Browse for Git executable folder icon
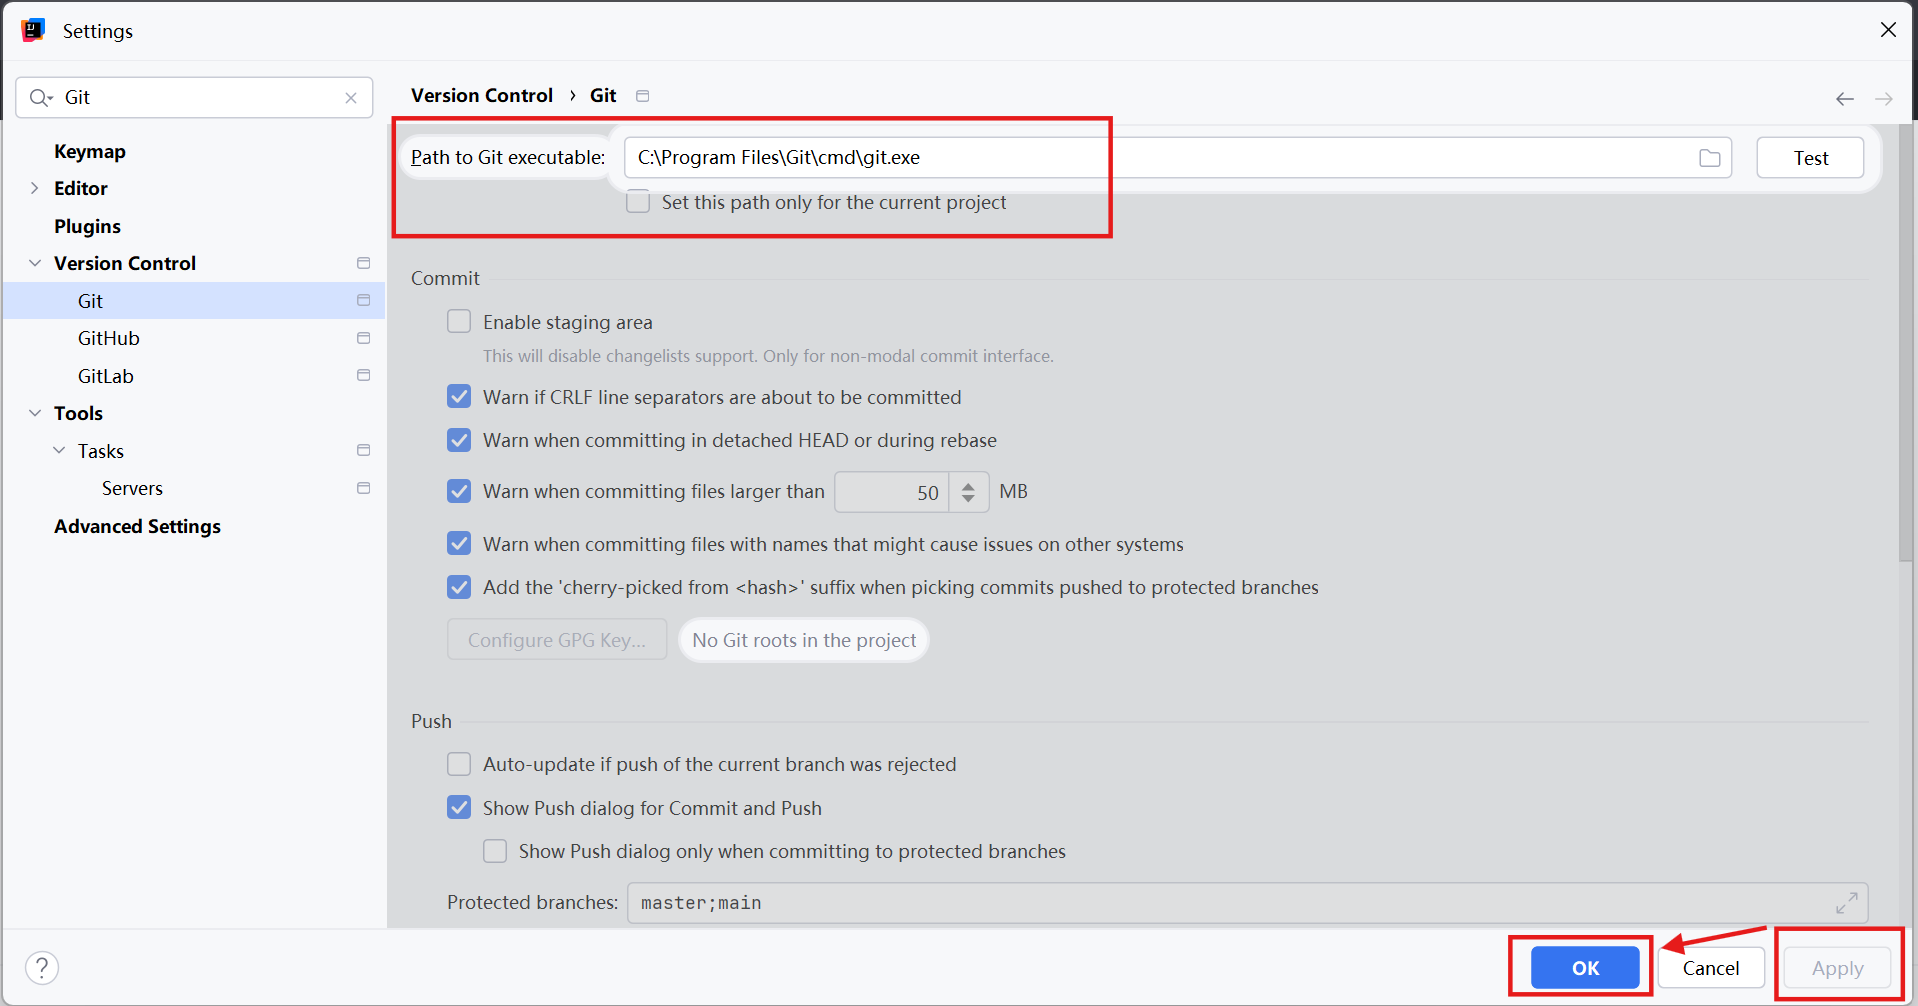 coord(1710,158)
